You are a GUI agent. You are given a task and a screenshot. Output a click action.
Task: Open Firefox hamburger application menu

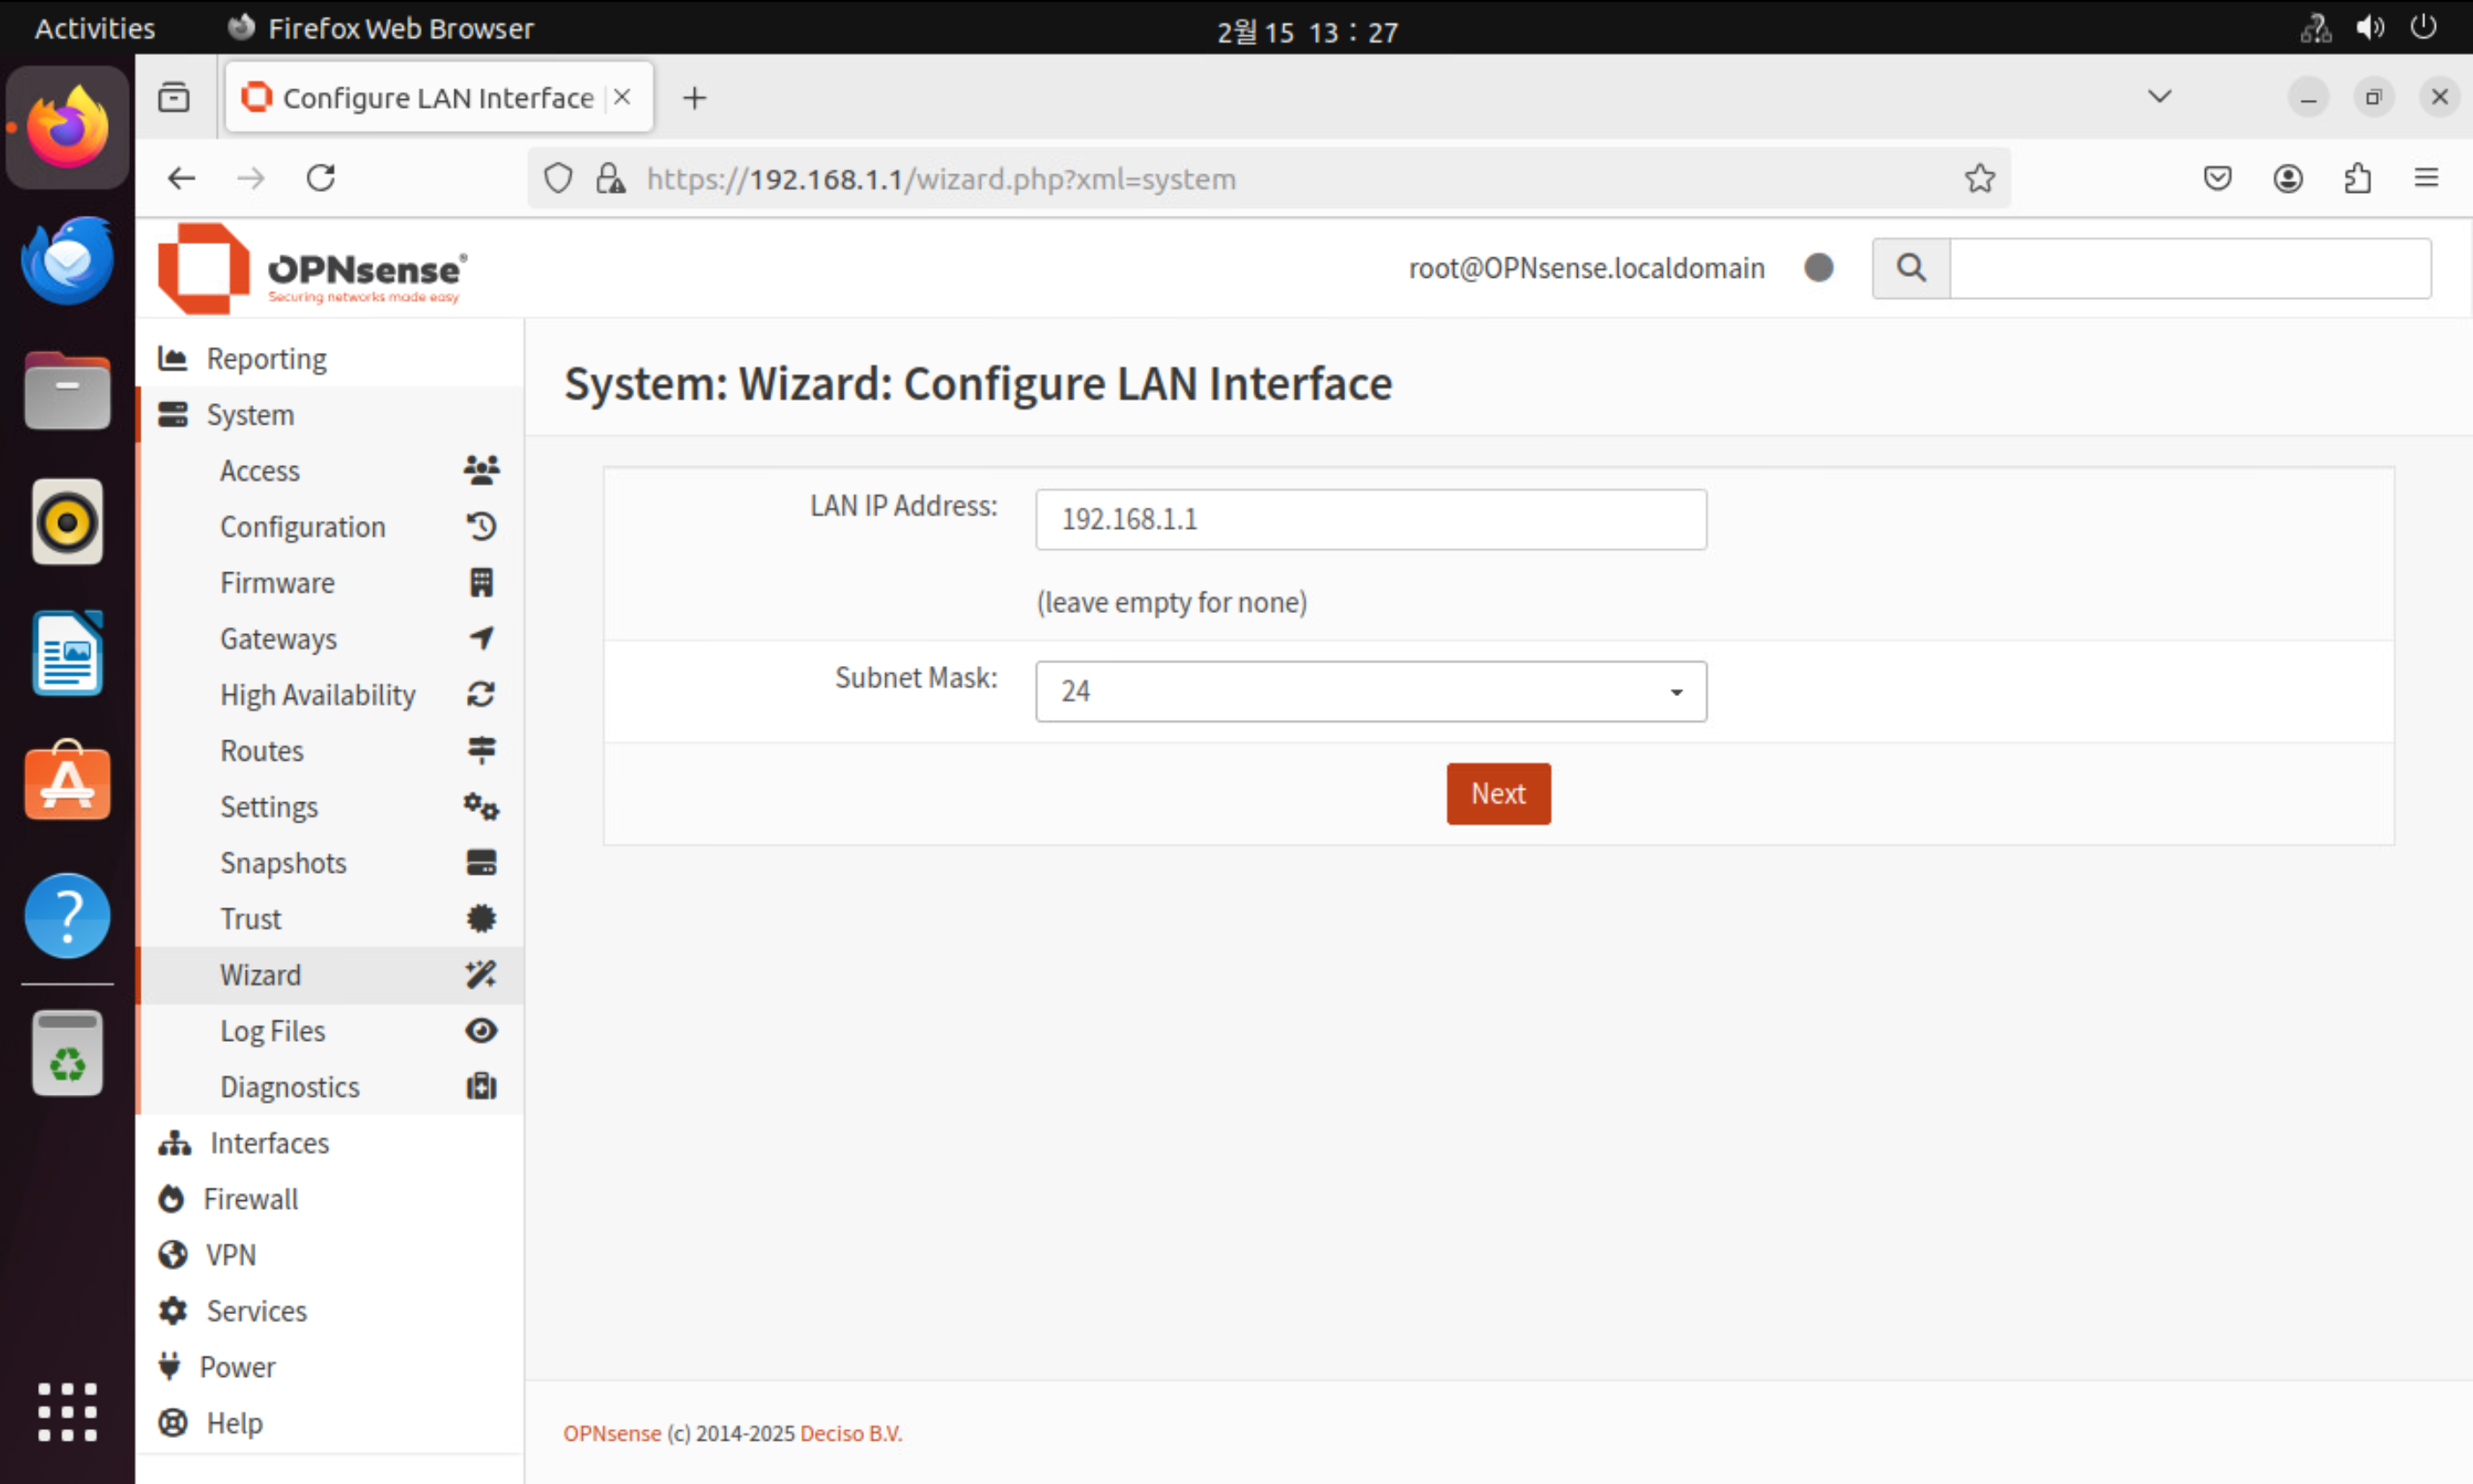2426,179
